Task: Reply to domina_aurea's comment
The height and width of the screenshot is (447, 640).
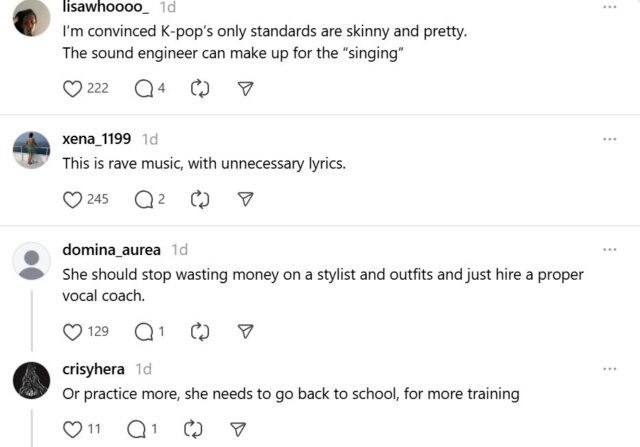Action: (142, 331)
